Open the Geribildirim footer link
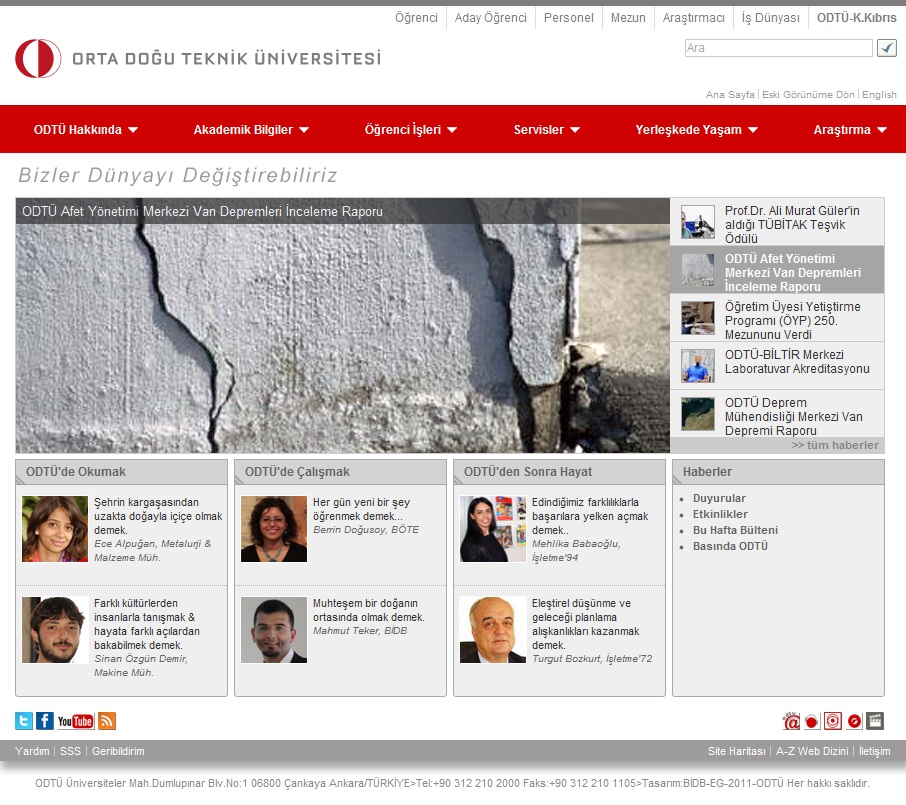The height and width of the screenshot is (805, 906). click(118, 751)
